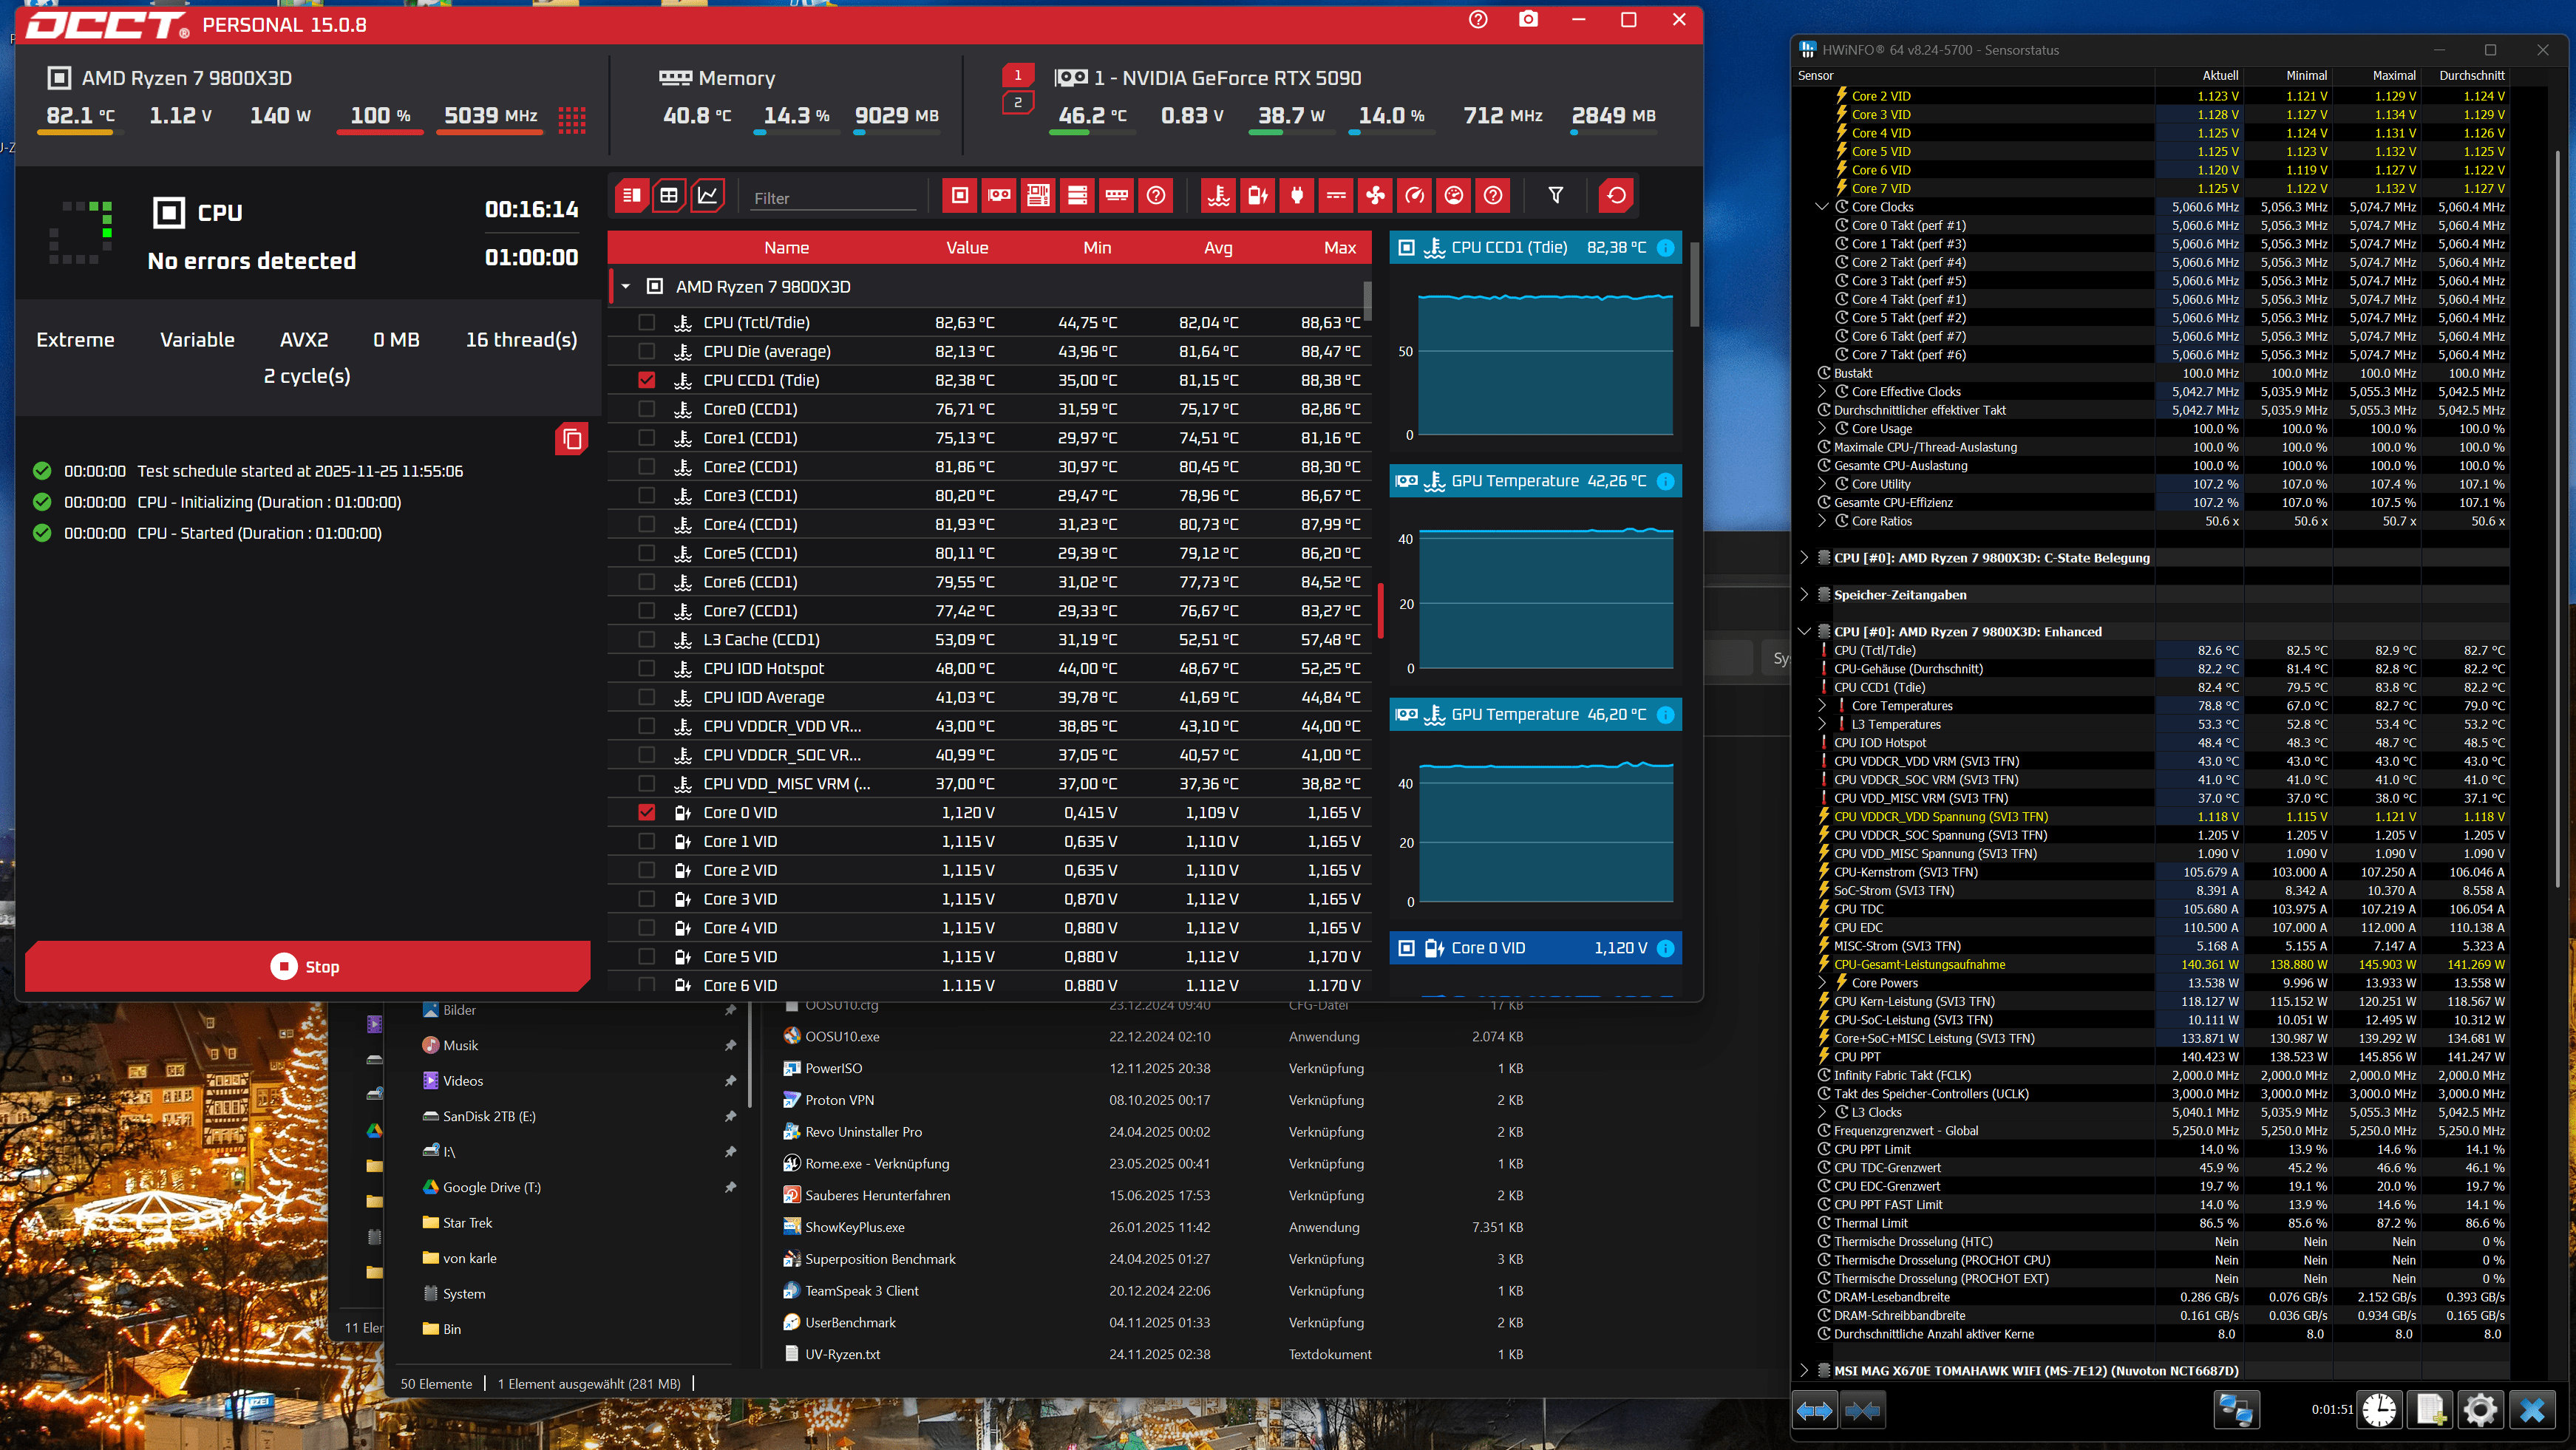Screen dimensions: 2576x1450
Task: Open the filter options in OCCT toolbar
Action: (x=1555, y=196)
